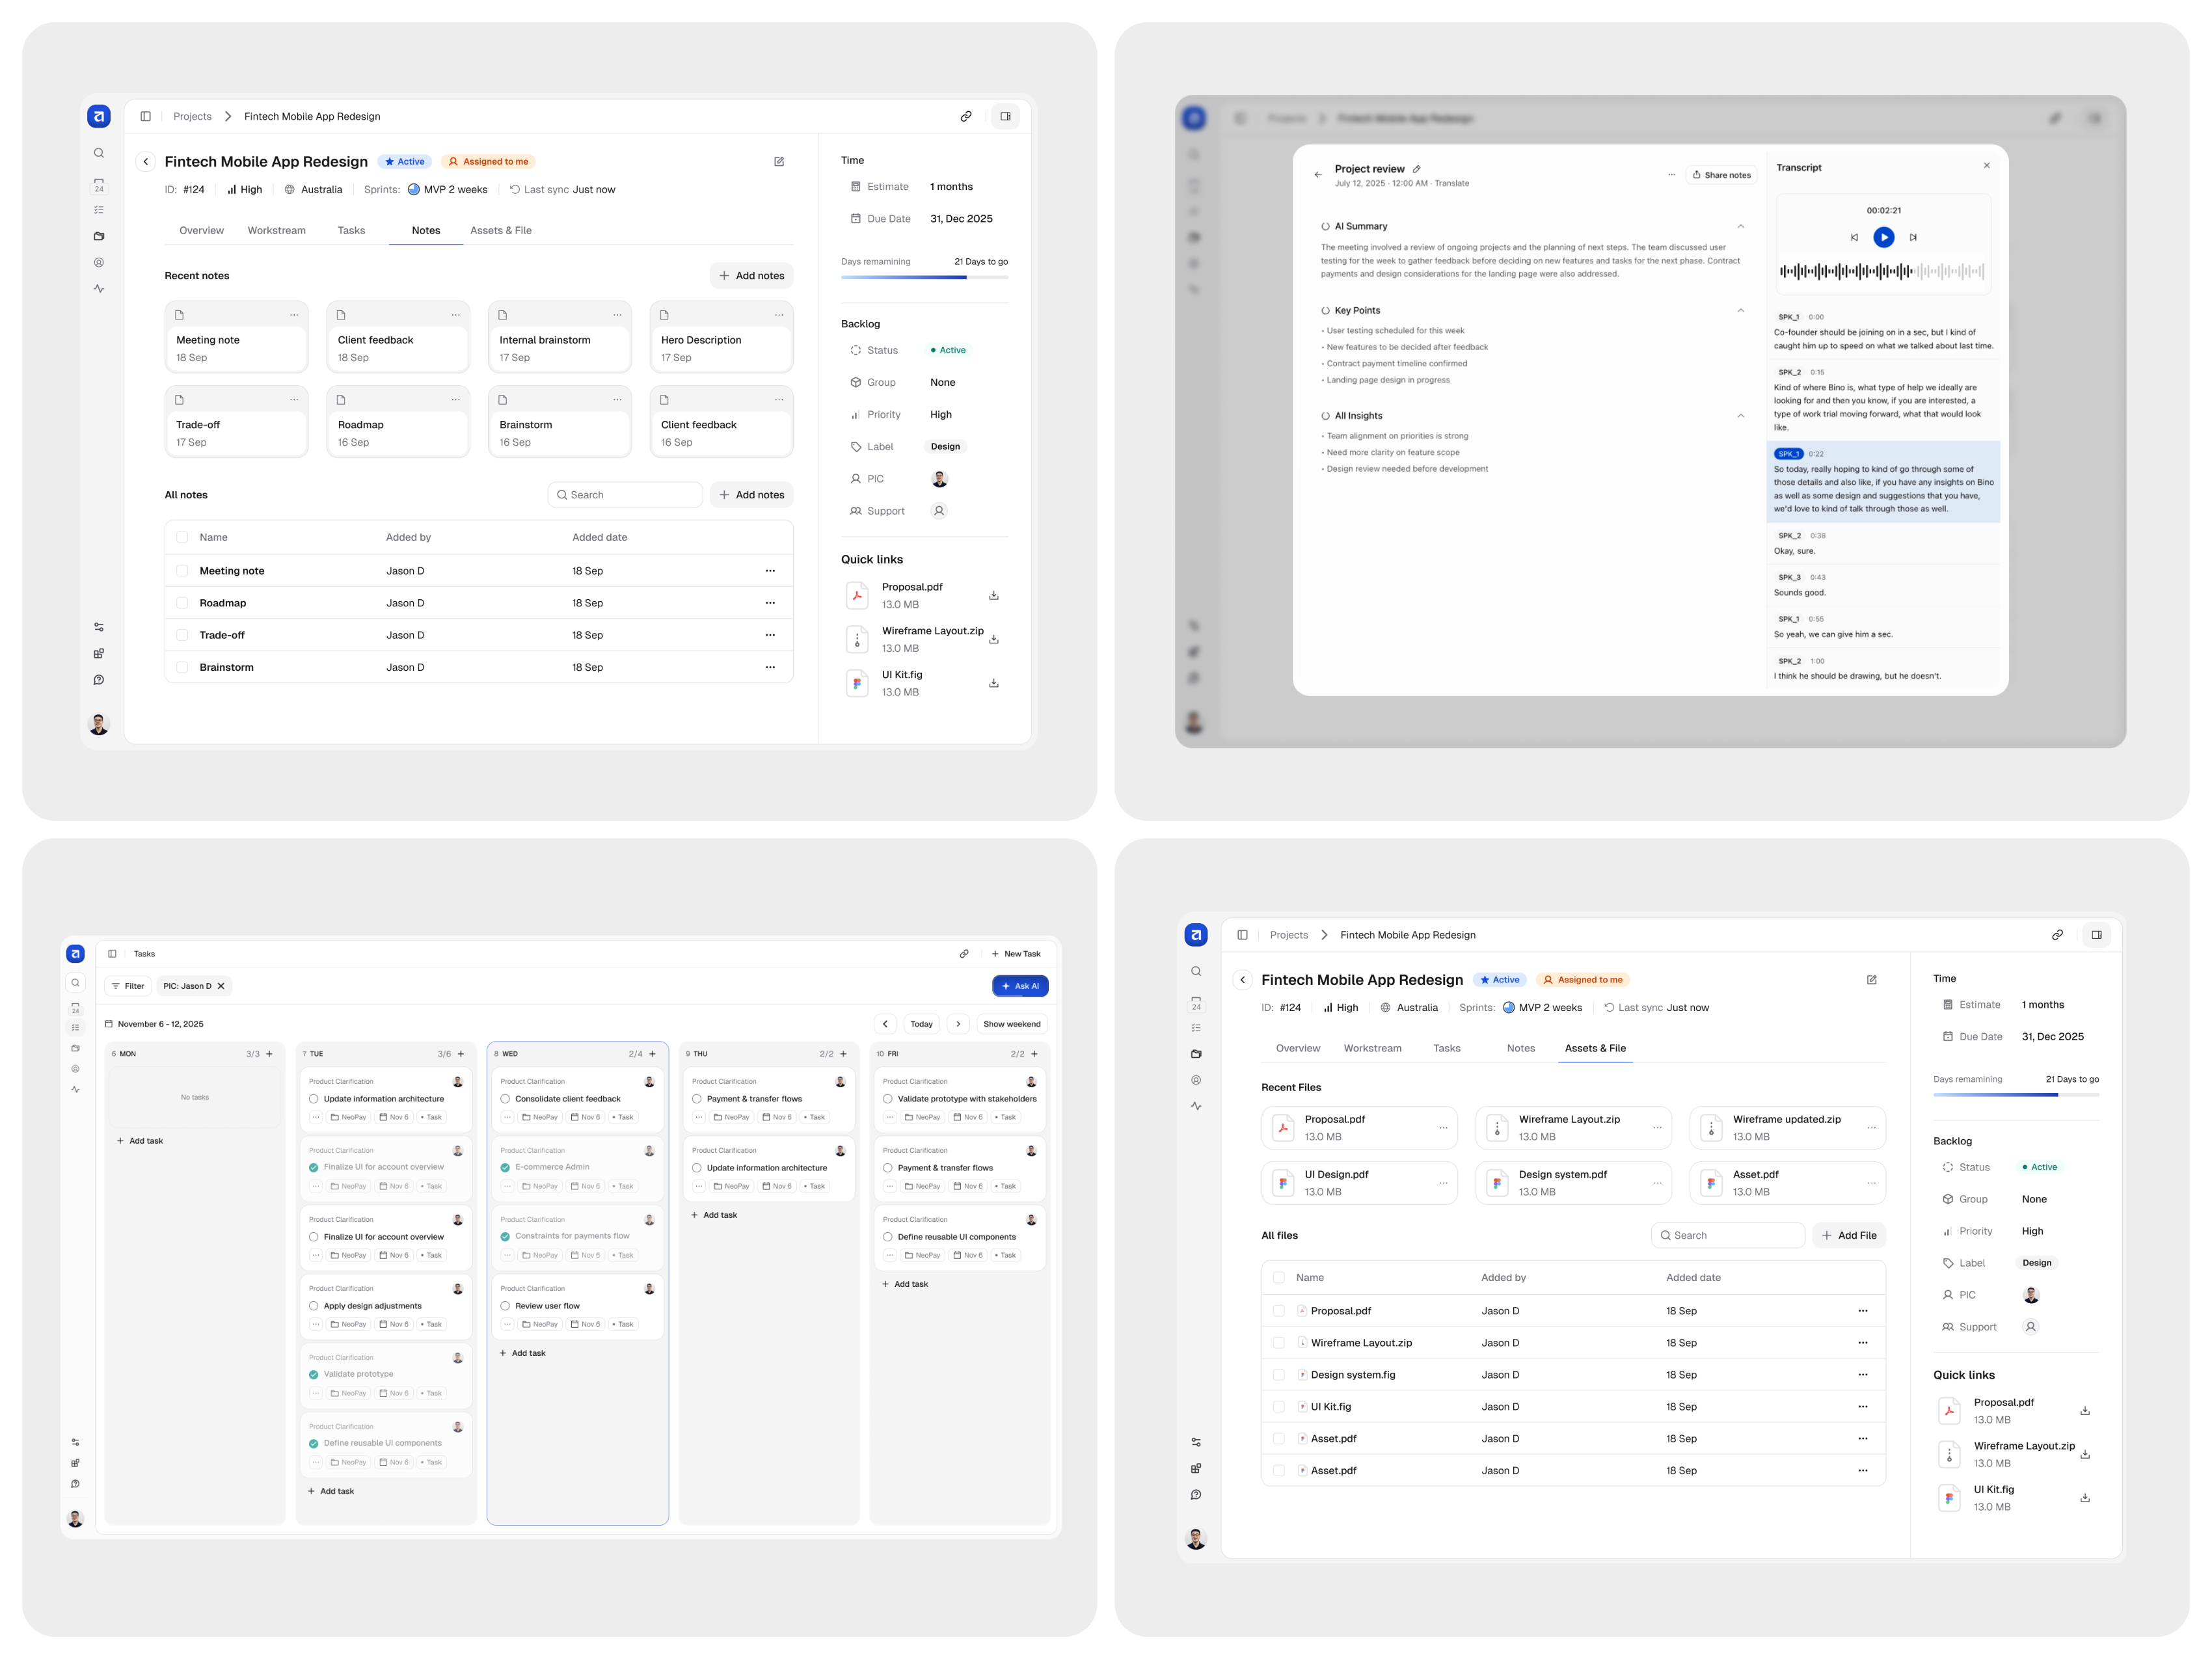
Task: Click the previous week arrow in Tasks window
Action: tap(884, 1023)
